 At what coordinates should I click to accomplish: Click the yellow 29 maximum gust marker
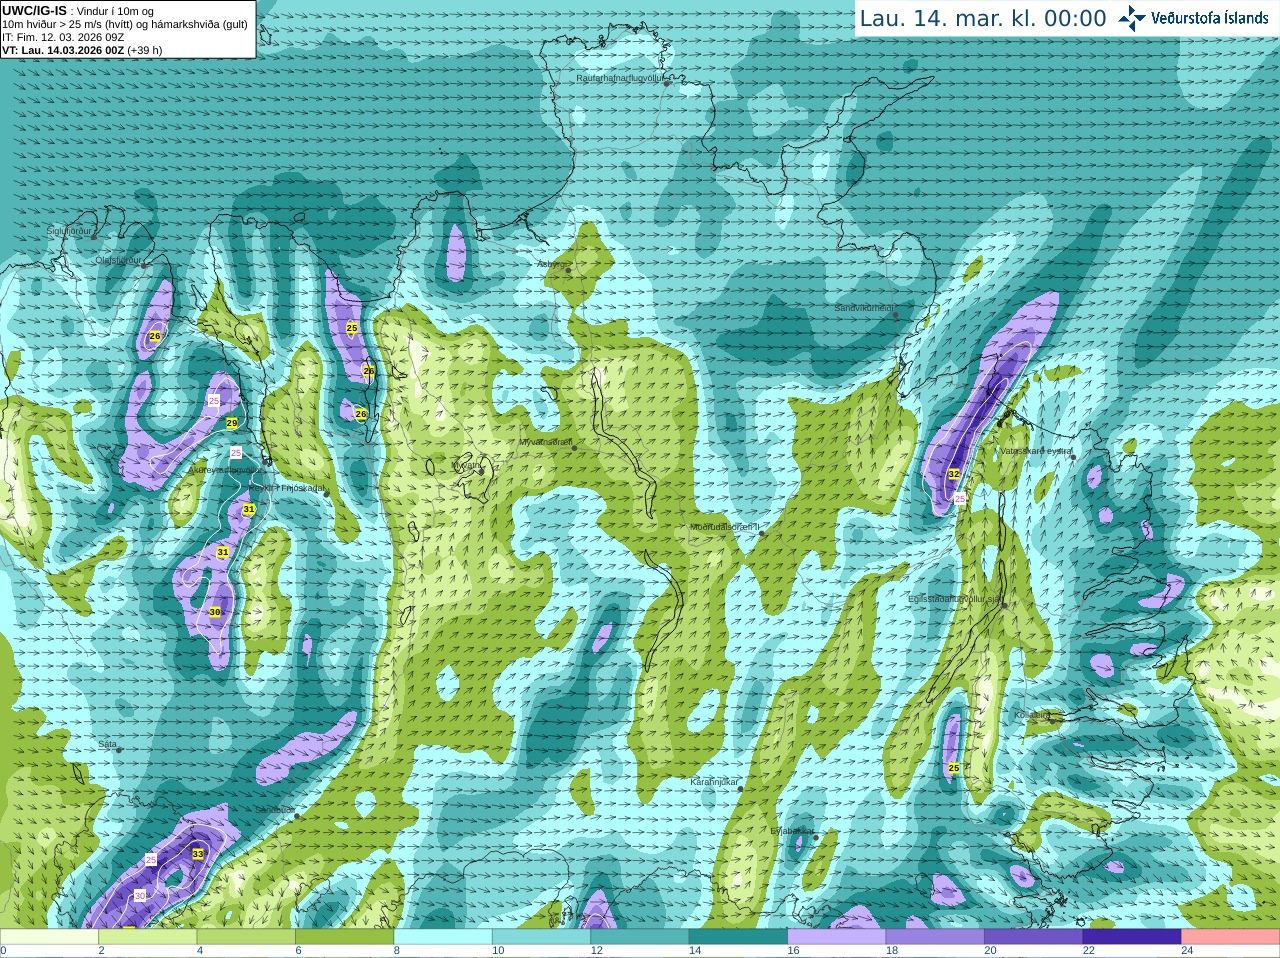pyautogui.click(x=232, y=424)
